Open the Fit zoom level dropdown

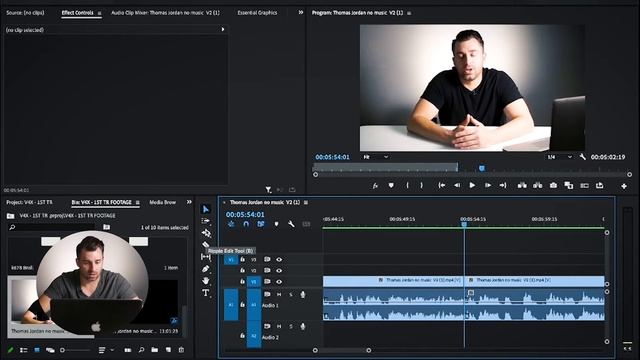[x=376, y=157]
